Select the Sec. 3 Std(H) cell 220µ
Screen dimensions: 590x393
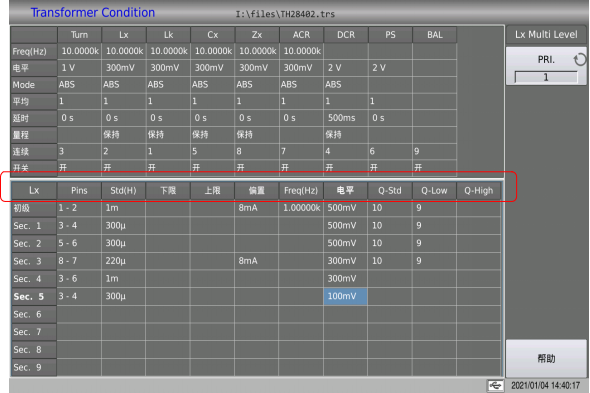[x=123, y=261]
